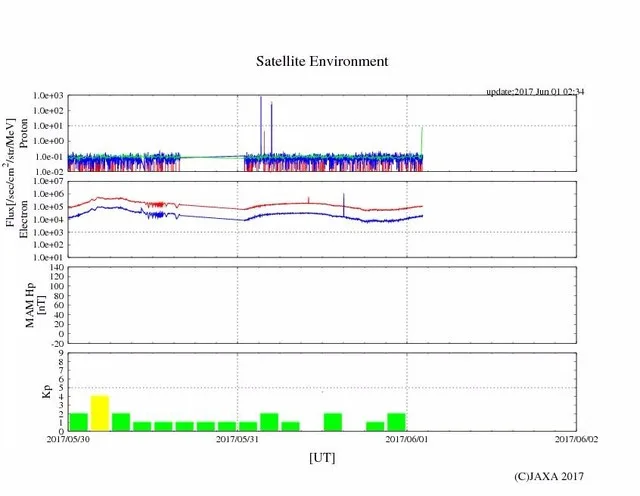
Task: Select the 2017/06/02 date label
Action: [575, 439]
